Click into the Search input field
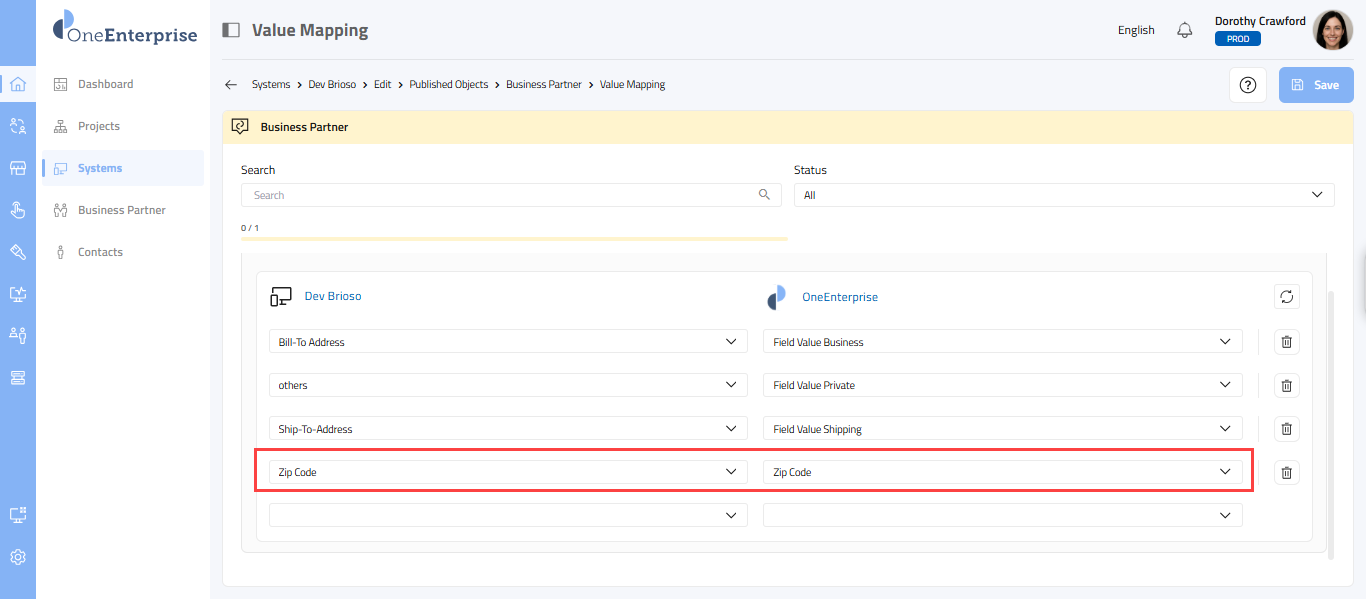Screen dimensions: 1366x599 pos(500,195)
